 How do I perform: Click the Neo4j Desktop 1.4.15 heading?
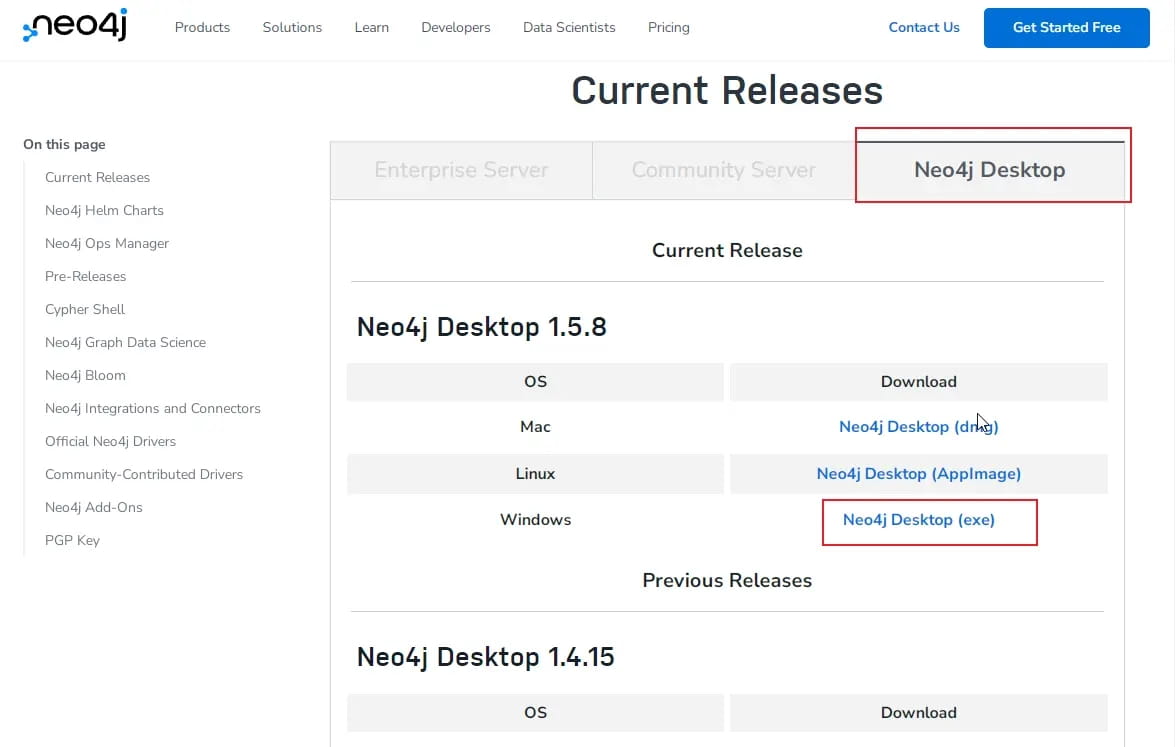[x=485, y=657]
